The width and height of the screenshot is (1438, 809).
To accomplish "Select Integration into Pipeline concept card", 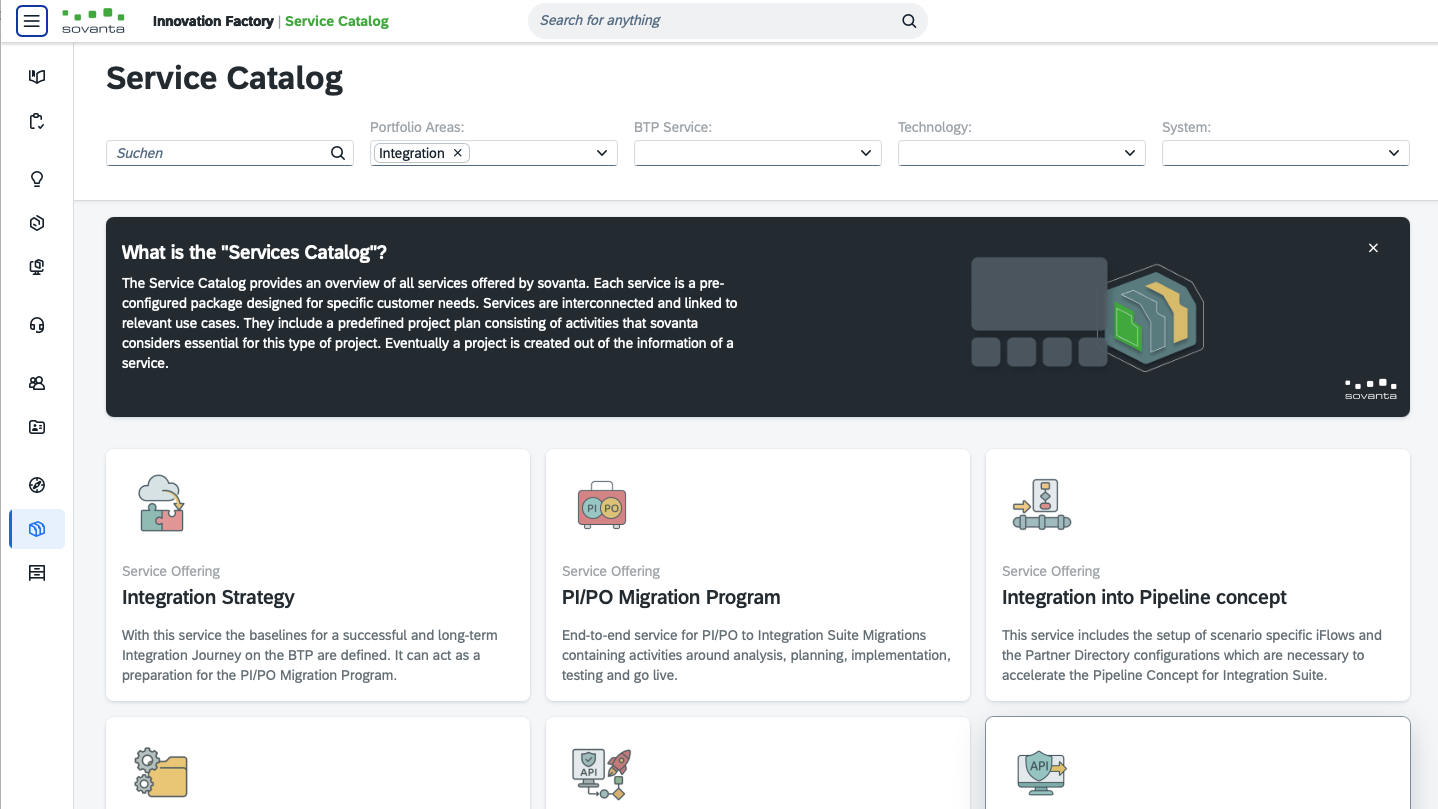I will click(1198, 575).
